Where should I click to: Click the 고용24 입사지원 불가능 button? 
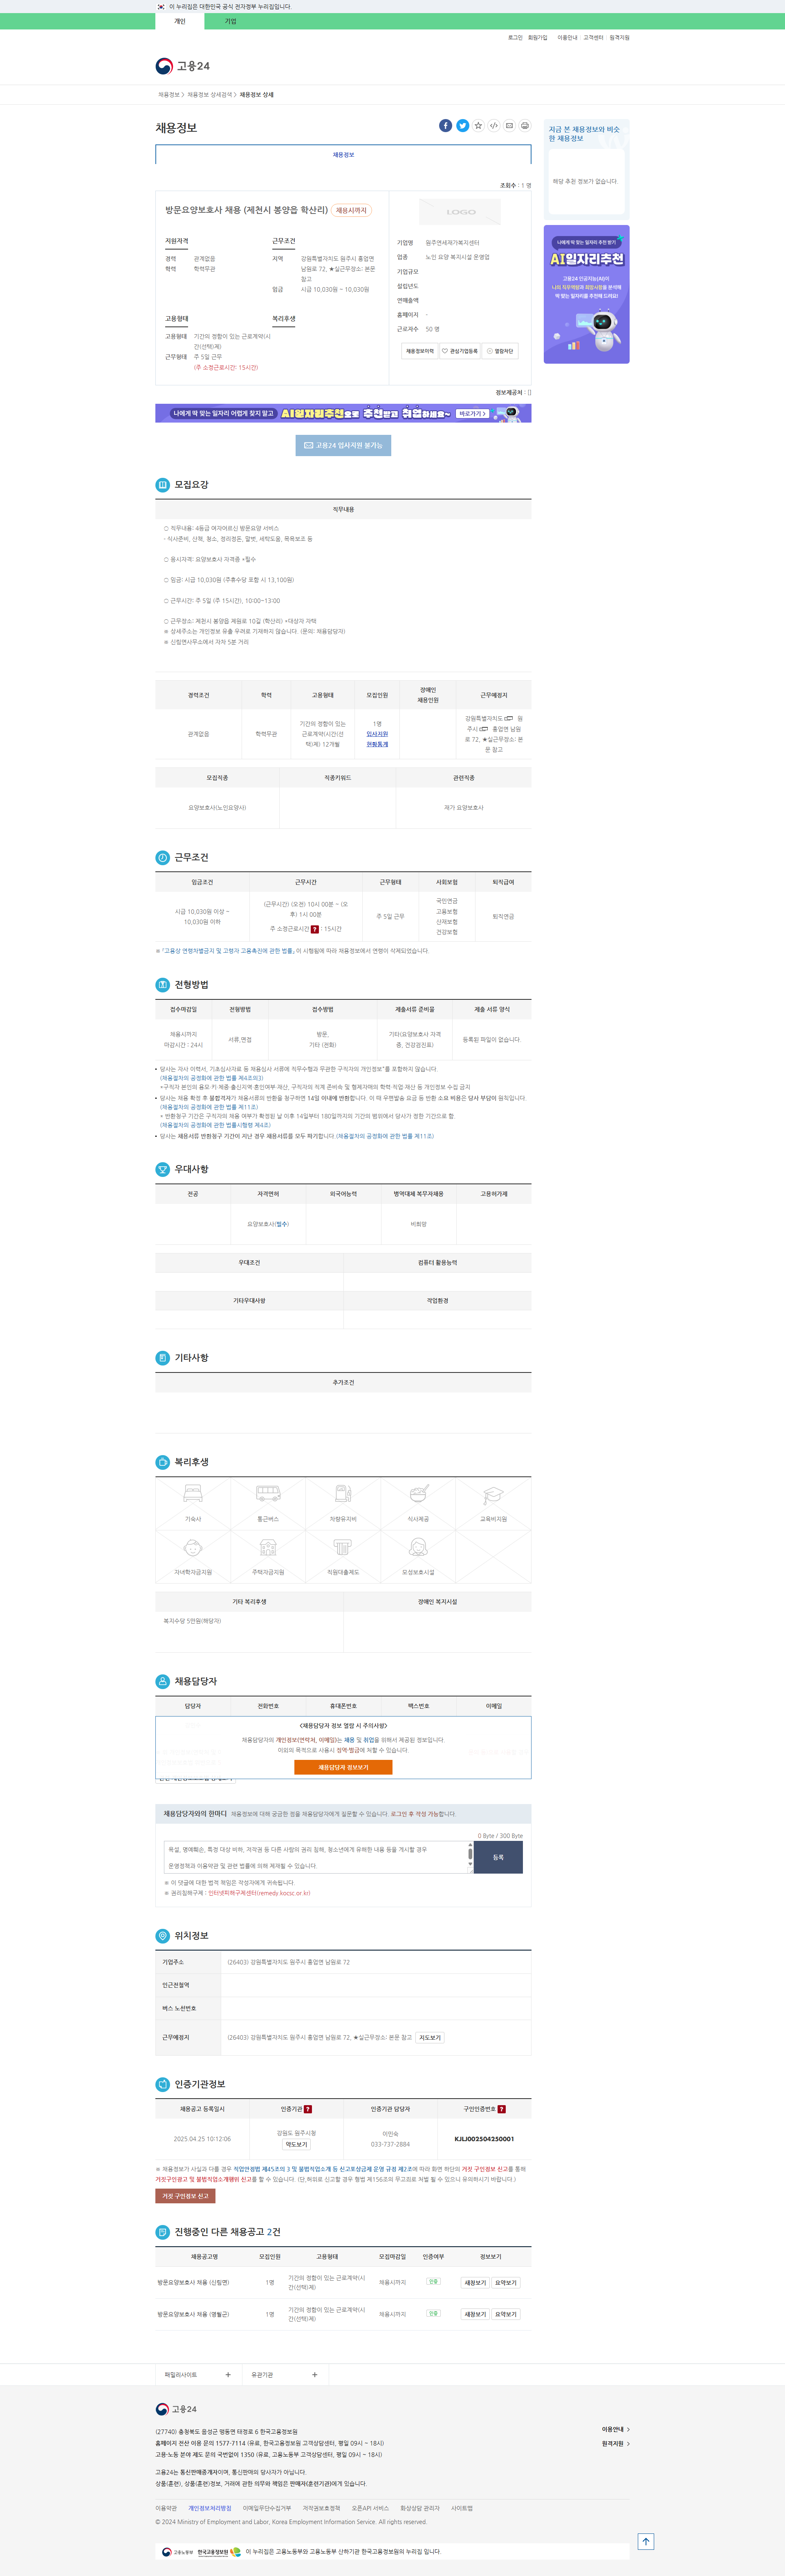tap(343, 445)
